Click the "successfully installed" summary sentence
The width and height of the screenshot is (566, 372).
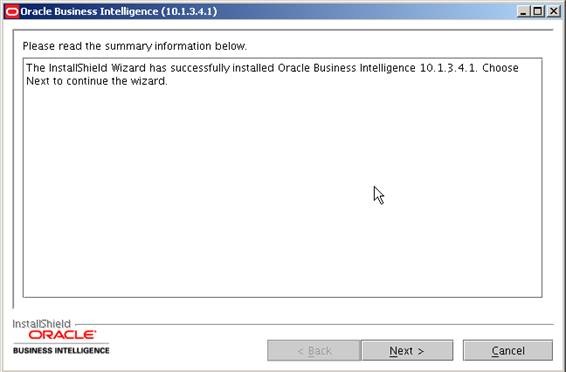272,68
